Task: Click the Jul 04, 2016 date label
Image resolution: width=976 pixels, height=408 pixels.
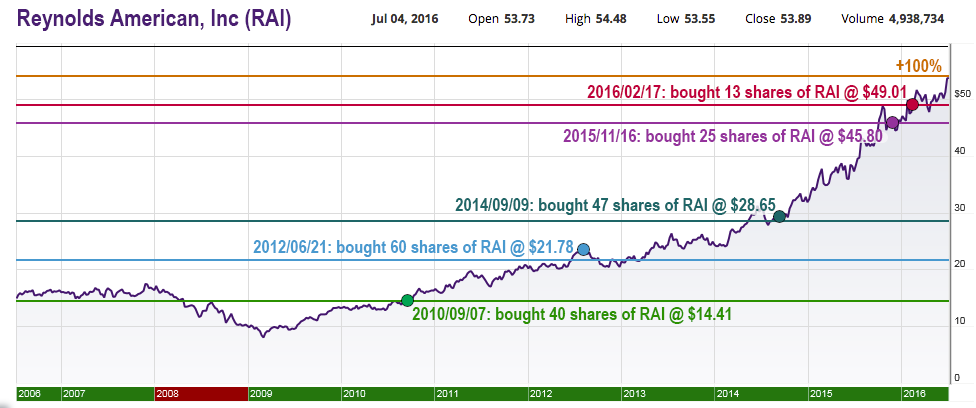Action: 405,19
